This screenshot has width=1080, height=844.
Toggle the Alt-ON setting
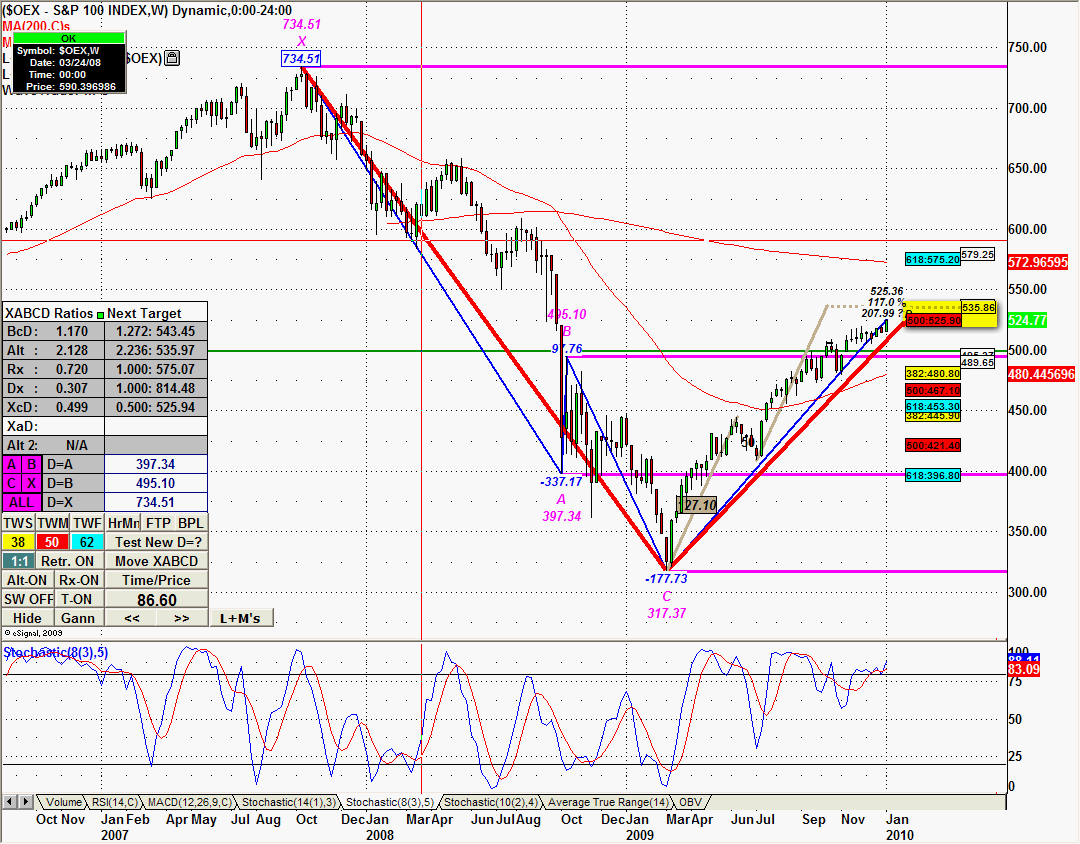pos(27,580)
